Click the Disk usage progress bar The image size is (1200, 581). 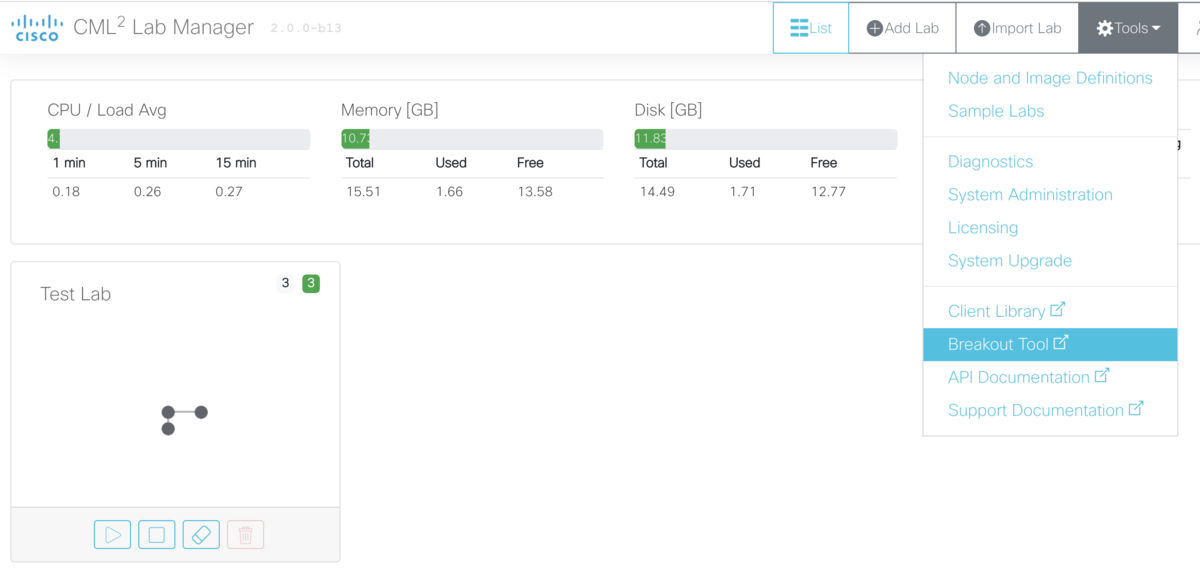[x=765, y=139]
